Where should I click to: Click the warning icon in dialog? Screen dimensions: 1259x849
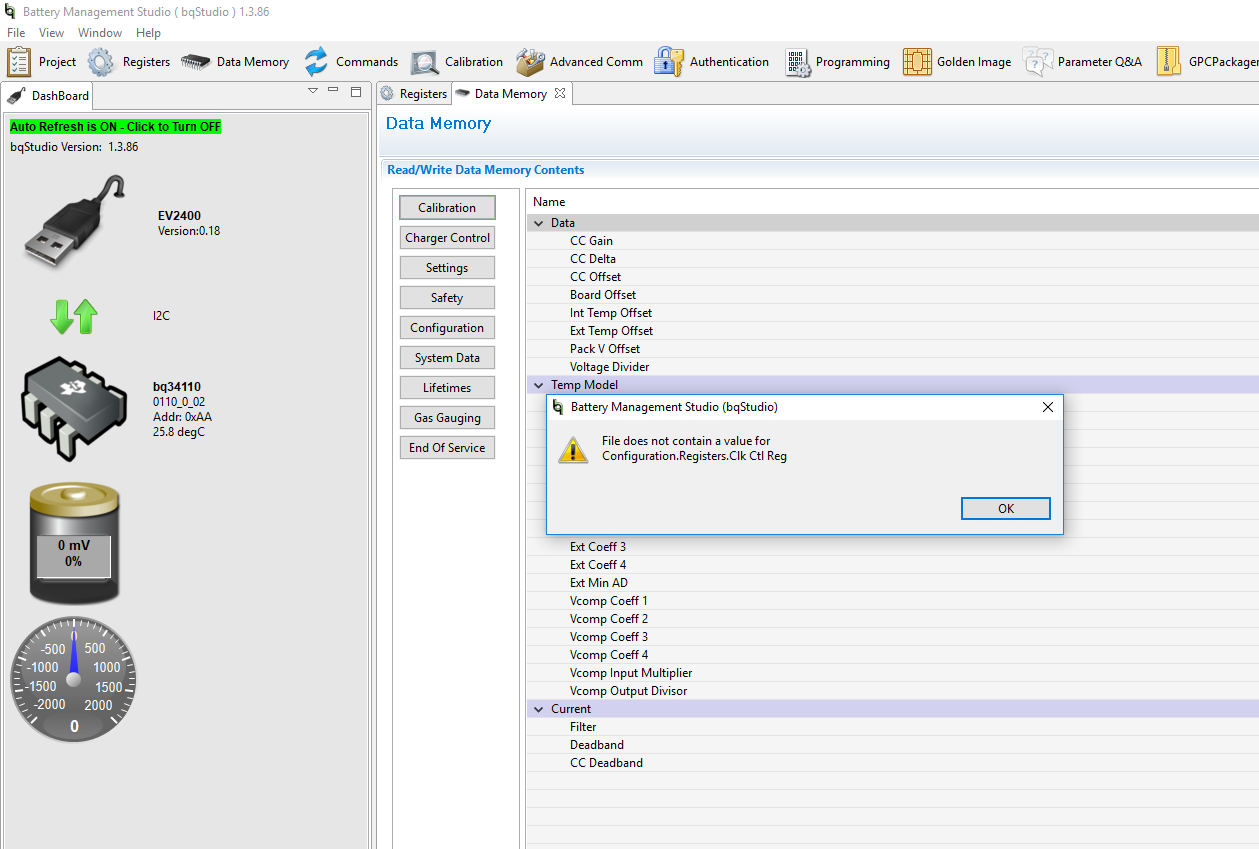(x=573, y=449)
